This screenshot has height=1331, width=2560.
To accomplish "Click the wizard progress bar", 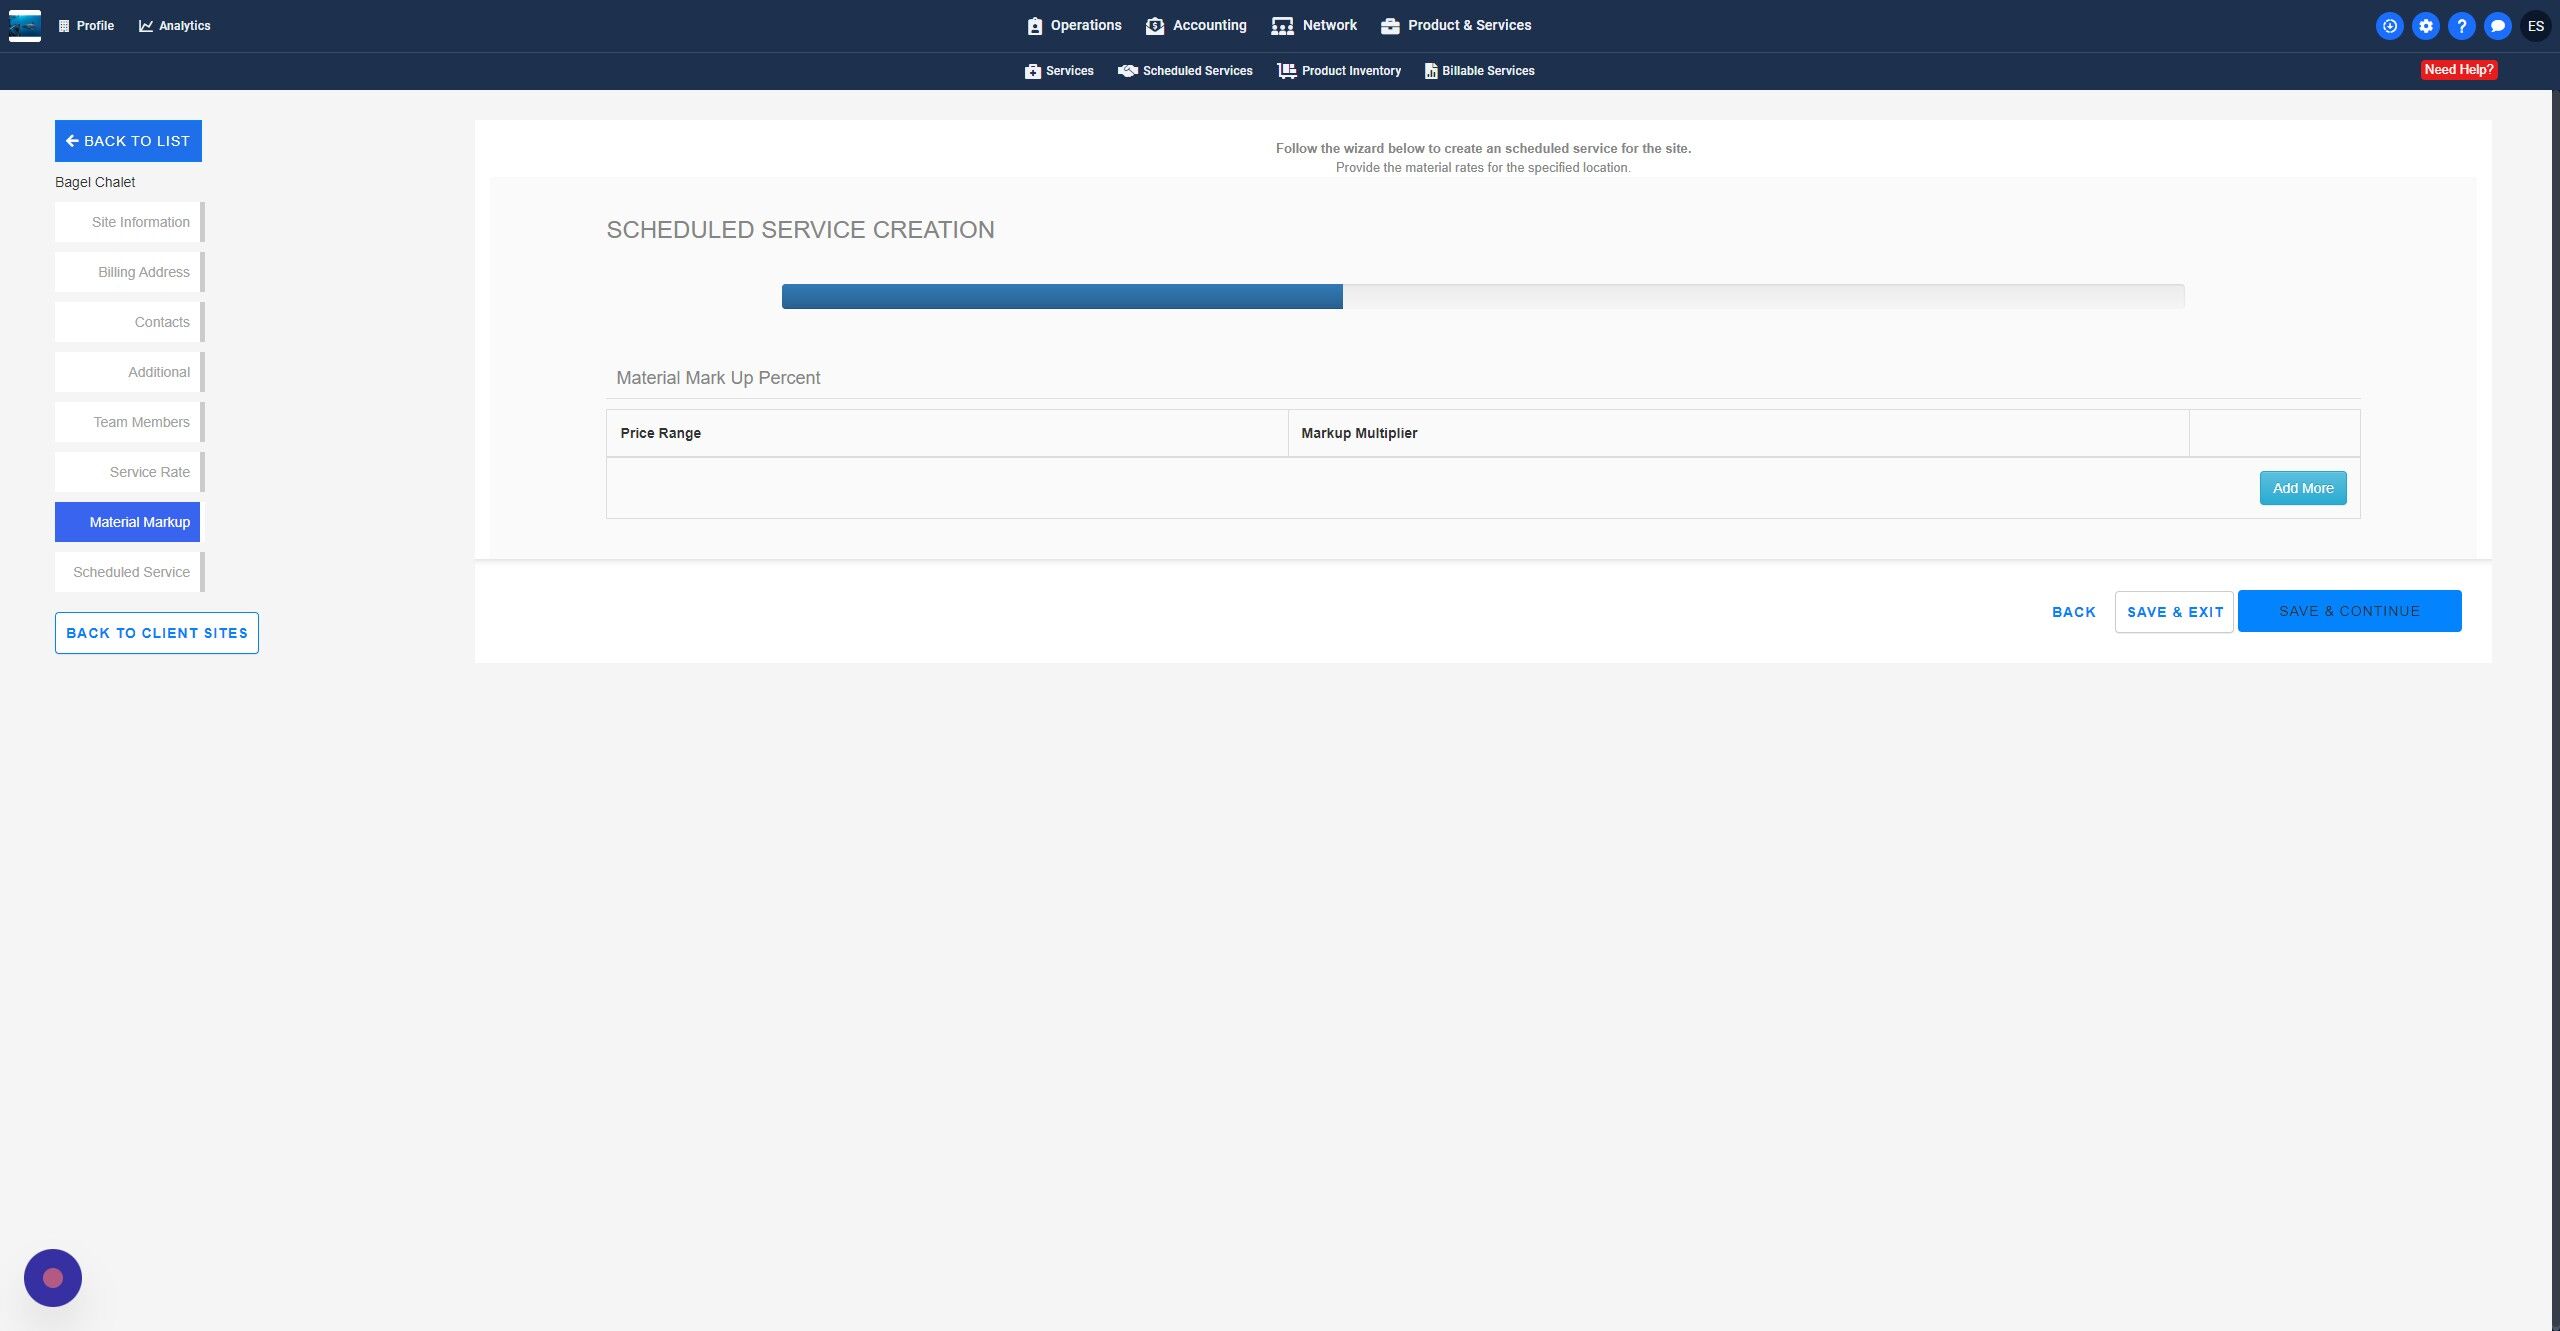I will pos(1482,296).
